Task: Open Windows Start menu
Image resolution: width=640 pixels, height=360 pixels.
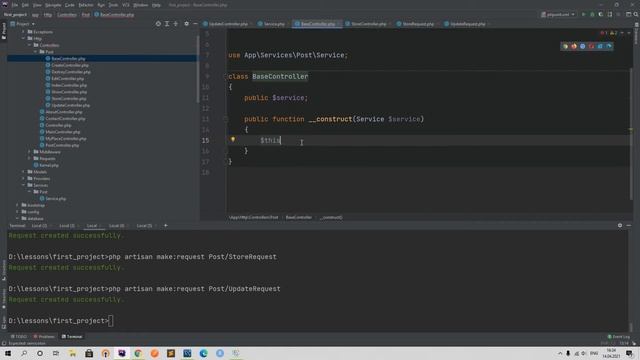Action: [x=7, y=353]
